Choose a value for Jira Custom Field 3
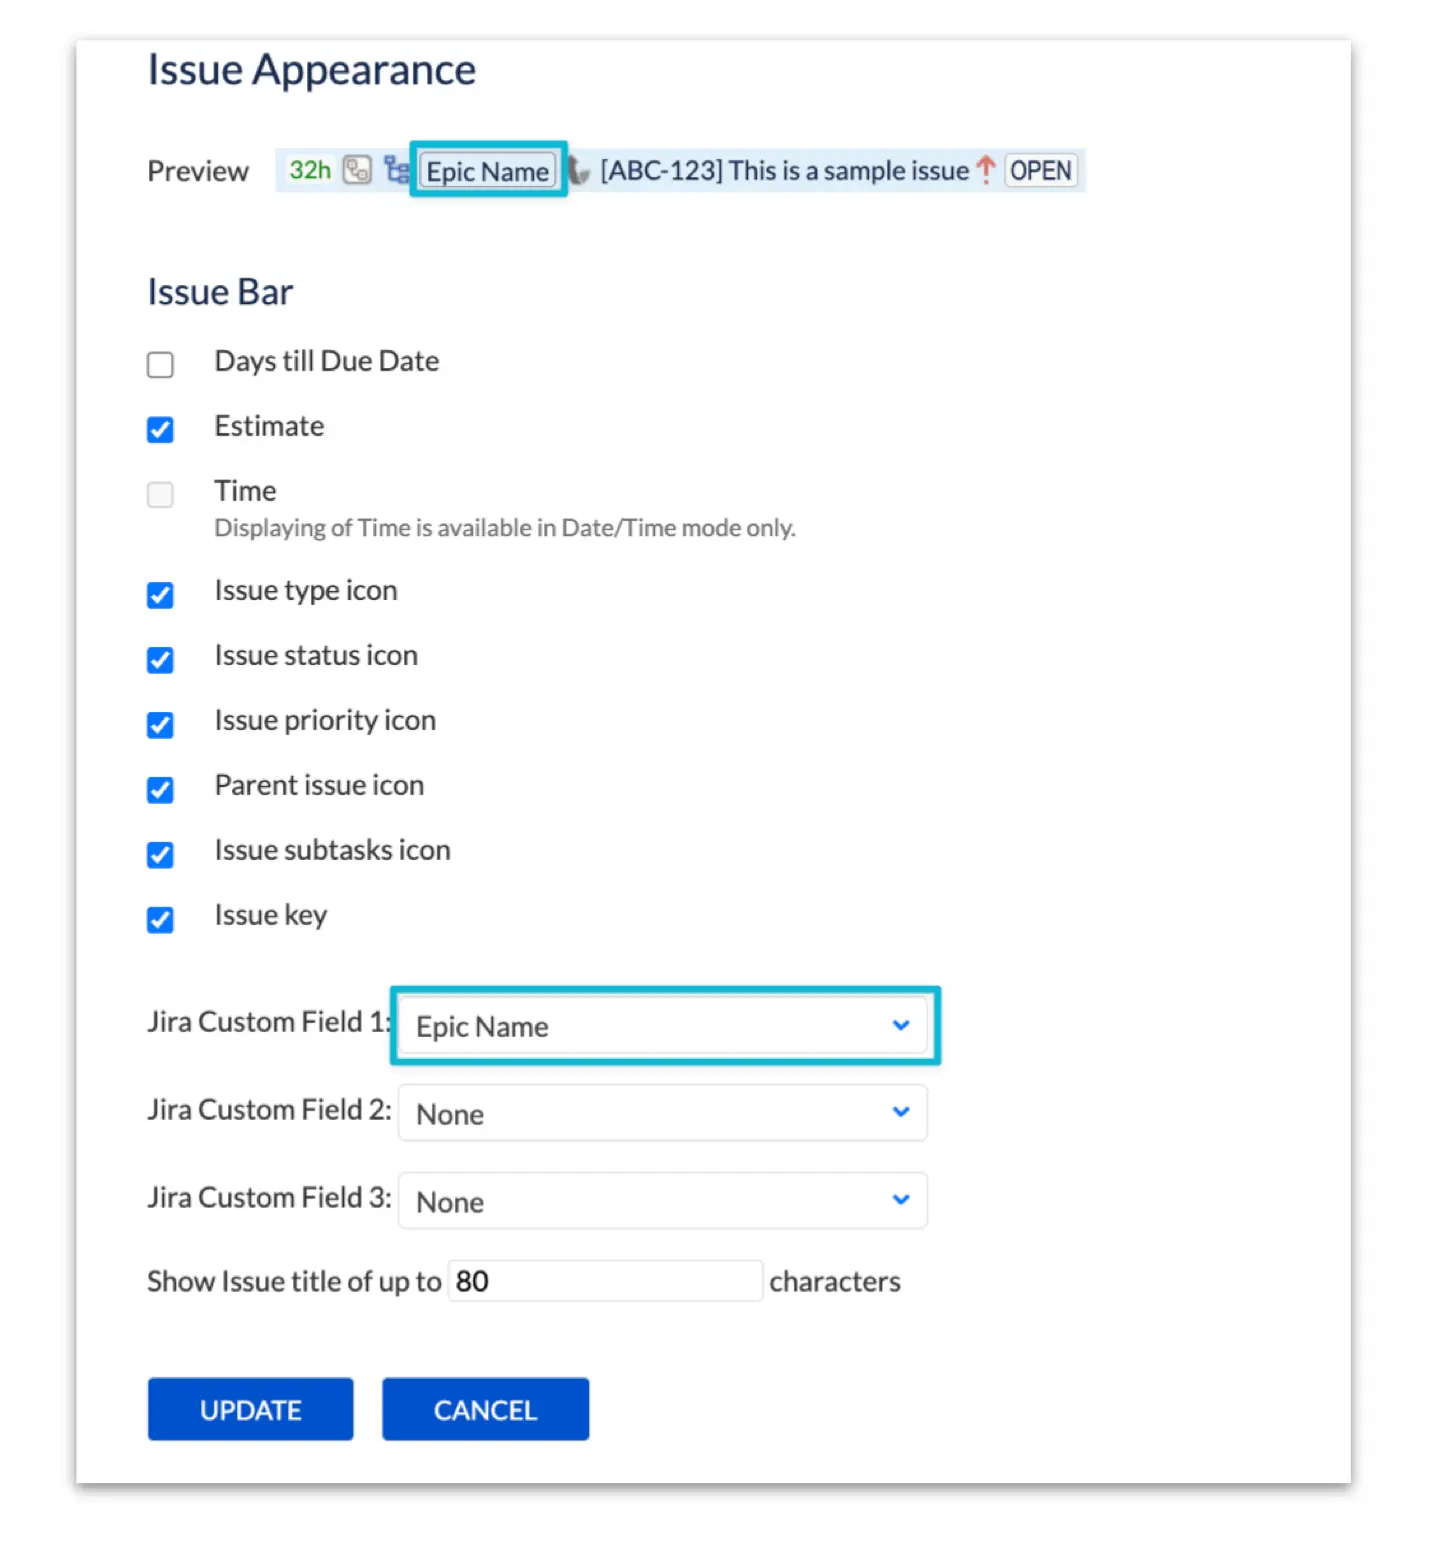The width and height of the screenshot is (1440, 1567). (662, 1200)
